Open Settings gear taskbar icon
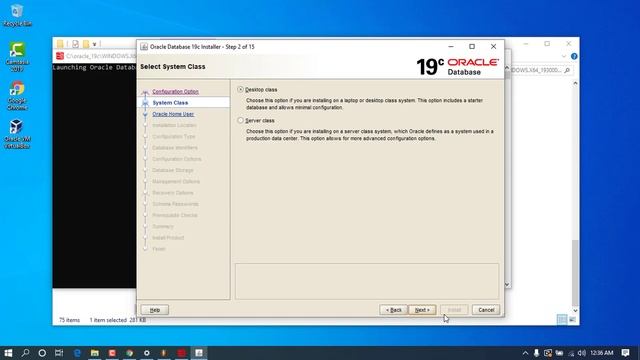Screen dimensions: 640x360 (x=147, y=353)
